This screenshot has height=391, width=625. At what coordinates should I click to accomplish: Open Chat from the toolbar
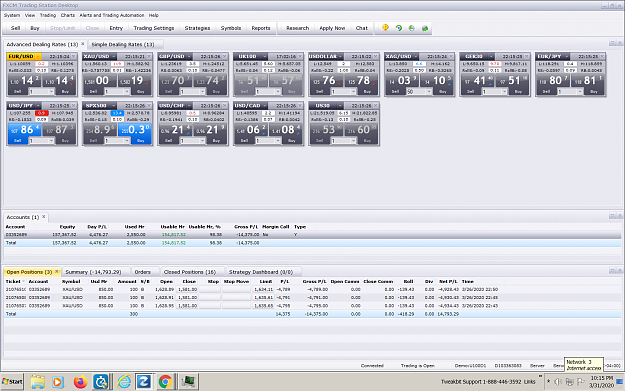tap(362, 28)
